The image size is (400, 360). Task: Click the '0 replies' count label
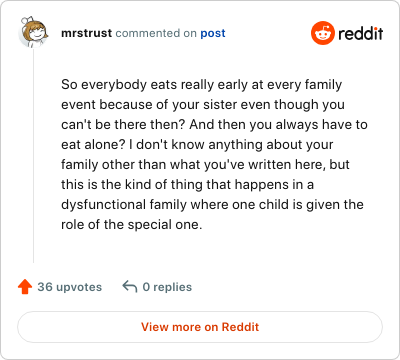pos(167,287)
